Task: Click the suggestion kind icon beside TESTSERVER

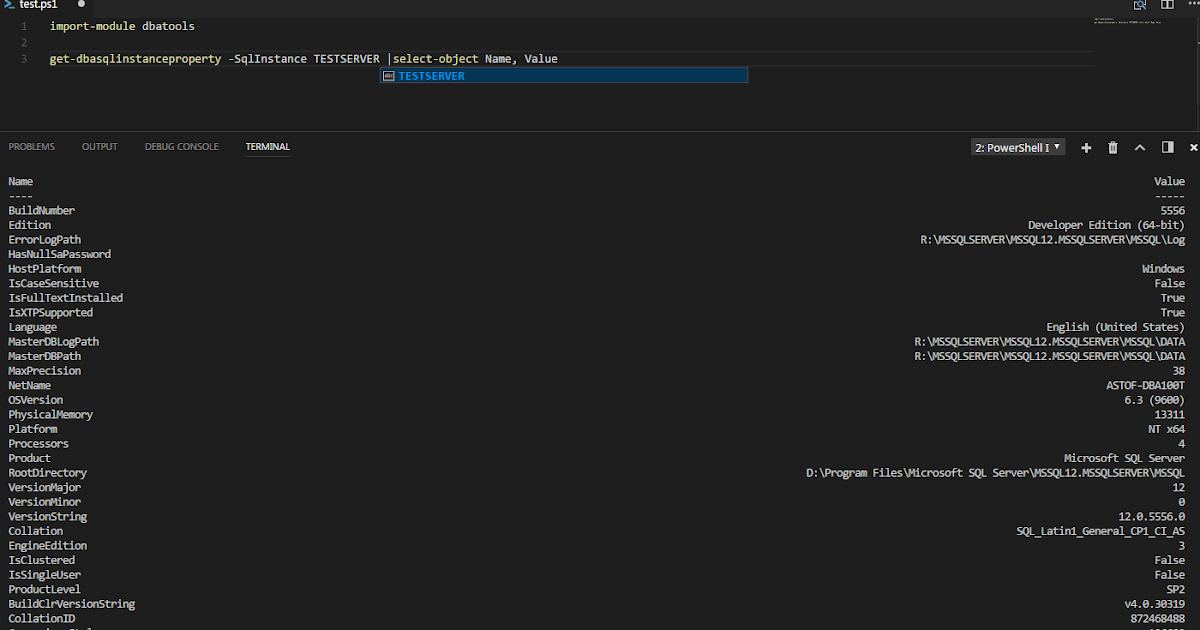Action: pyautogui.click(x=389, y=75)
